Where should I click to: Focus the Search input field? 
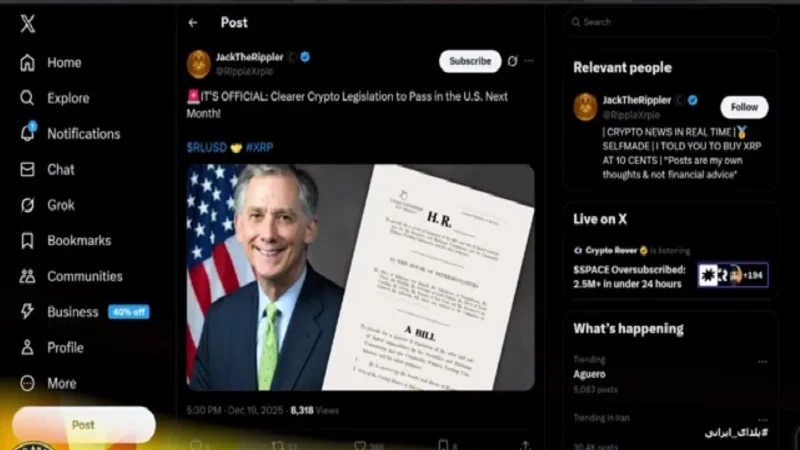(x=670, y=22)
